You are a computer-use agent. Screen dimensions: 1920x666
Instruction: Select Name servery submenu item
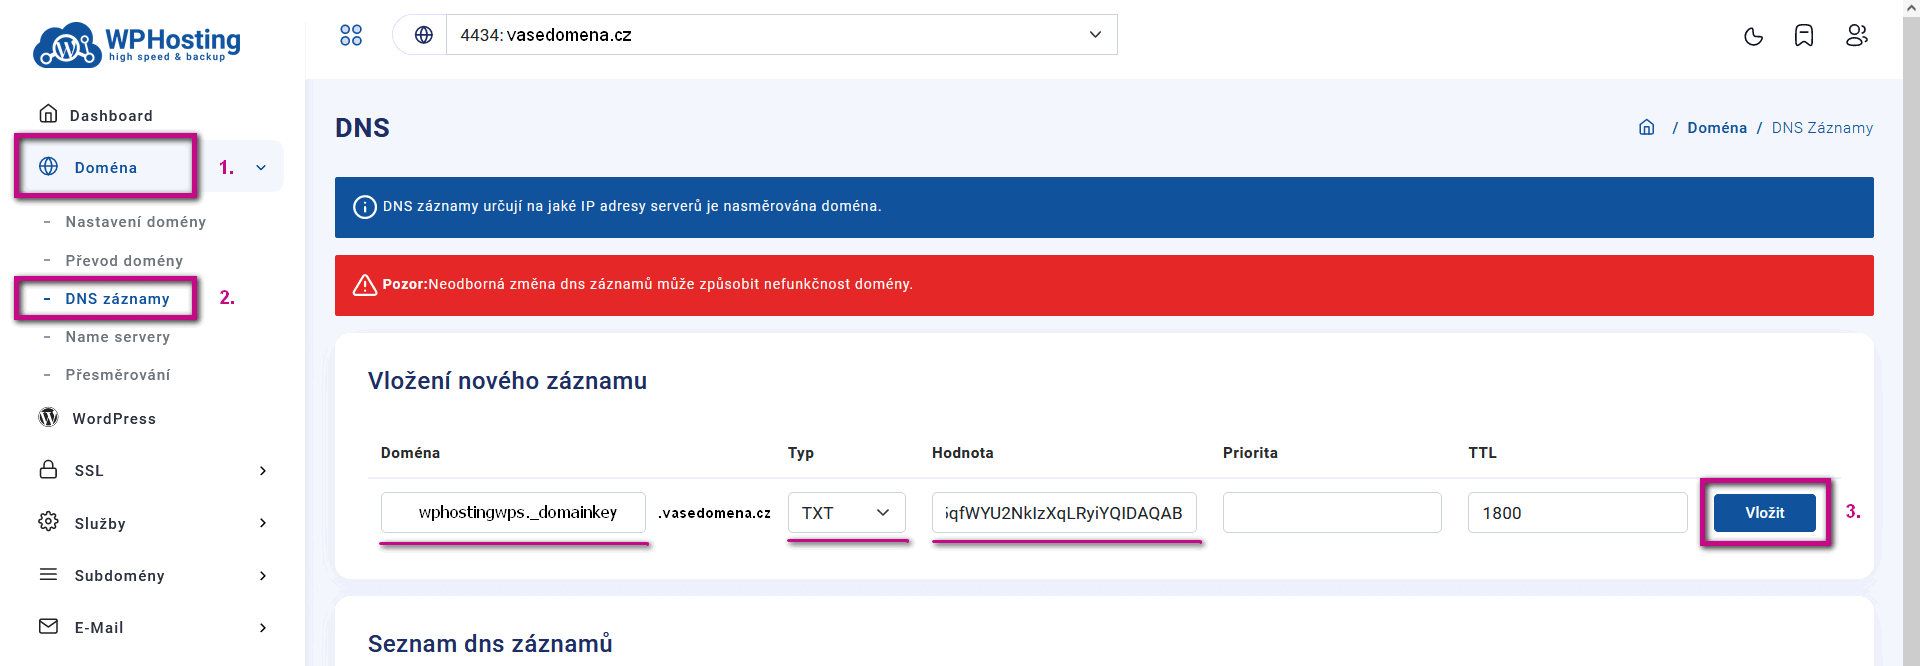(118, 337)
